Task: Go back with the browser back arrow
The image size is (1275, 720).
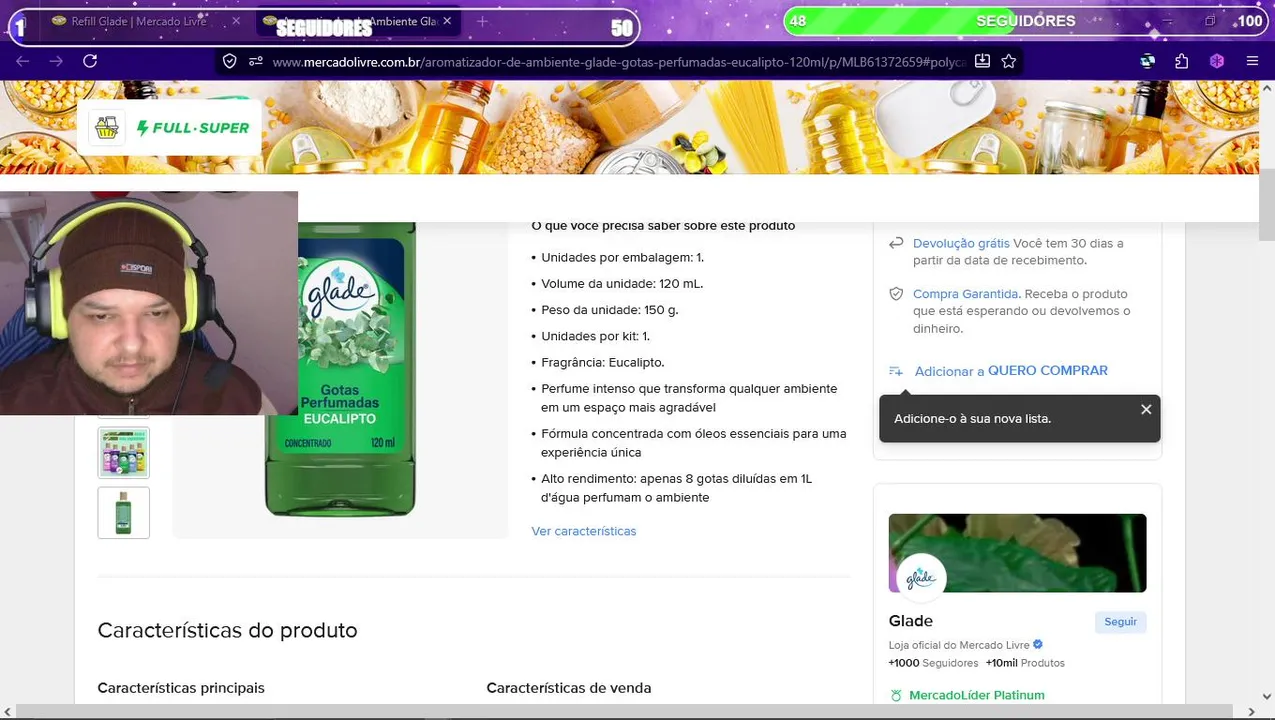Action: point(23,61)
